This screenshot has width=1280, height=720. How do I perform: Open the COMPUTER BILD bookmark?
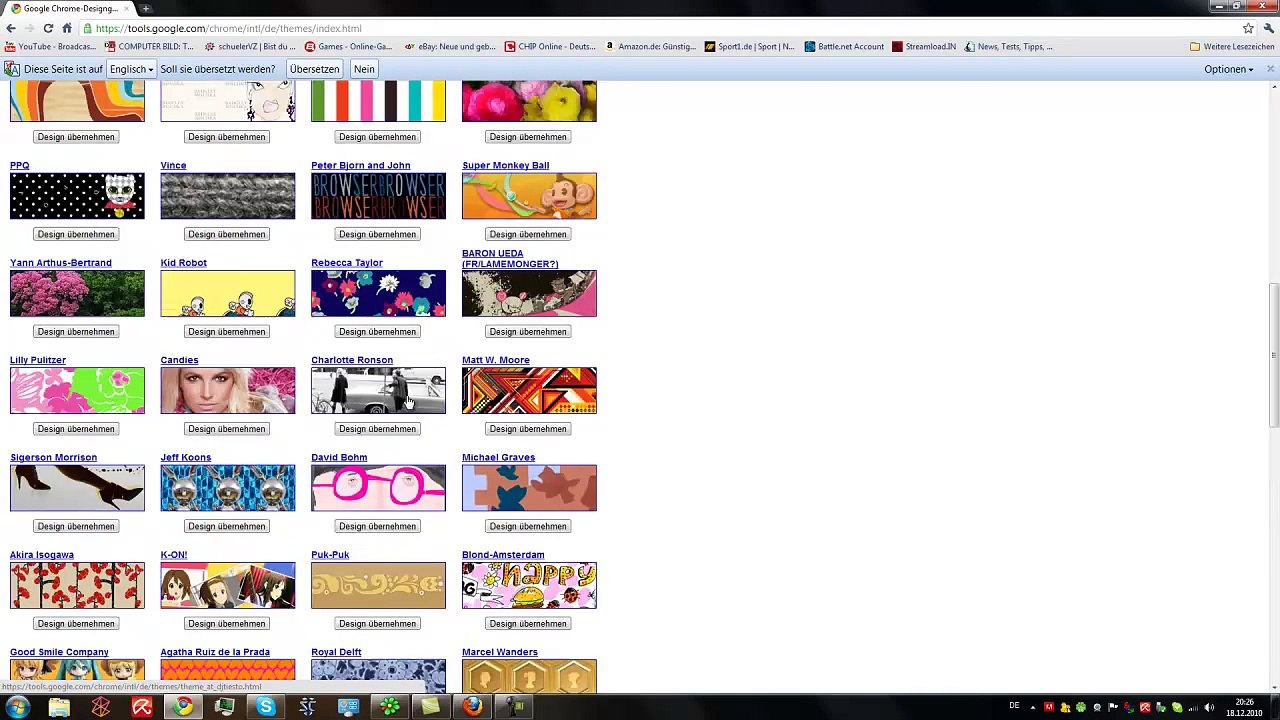tap(149, 46)
